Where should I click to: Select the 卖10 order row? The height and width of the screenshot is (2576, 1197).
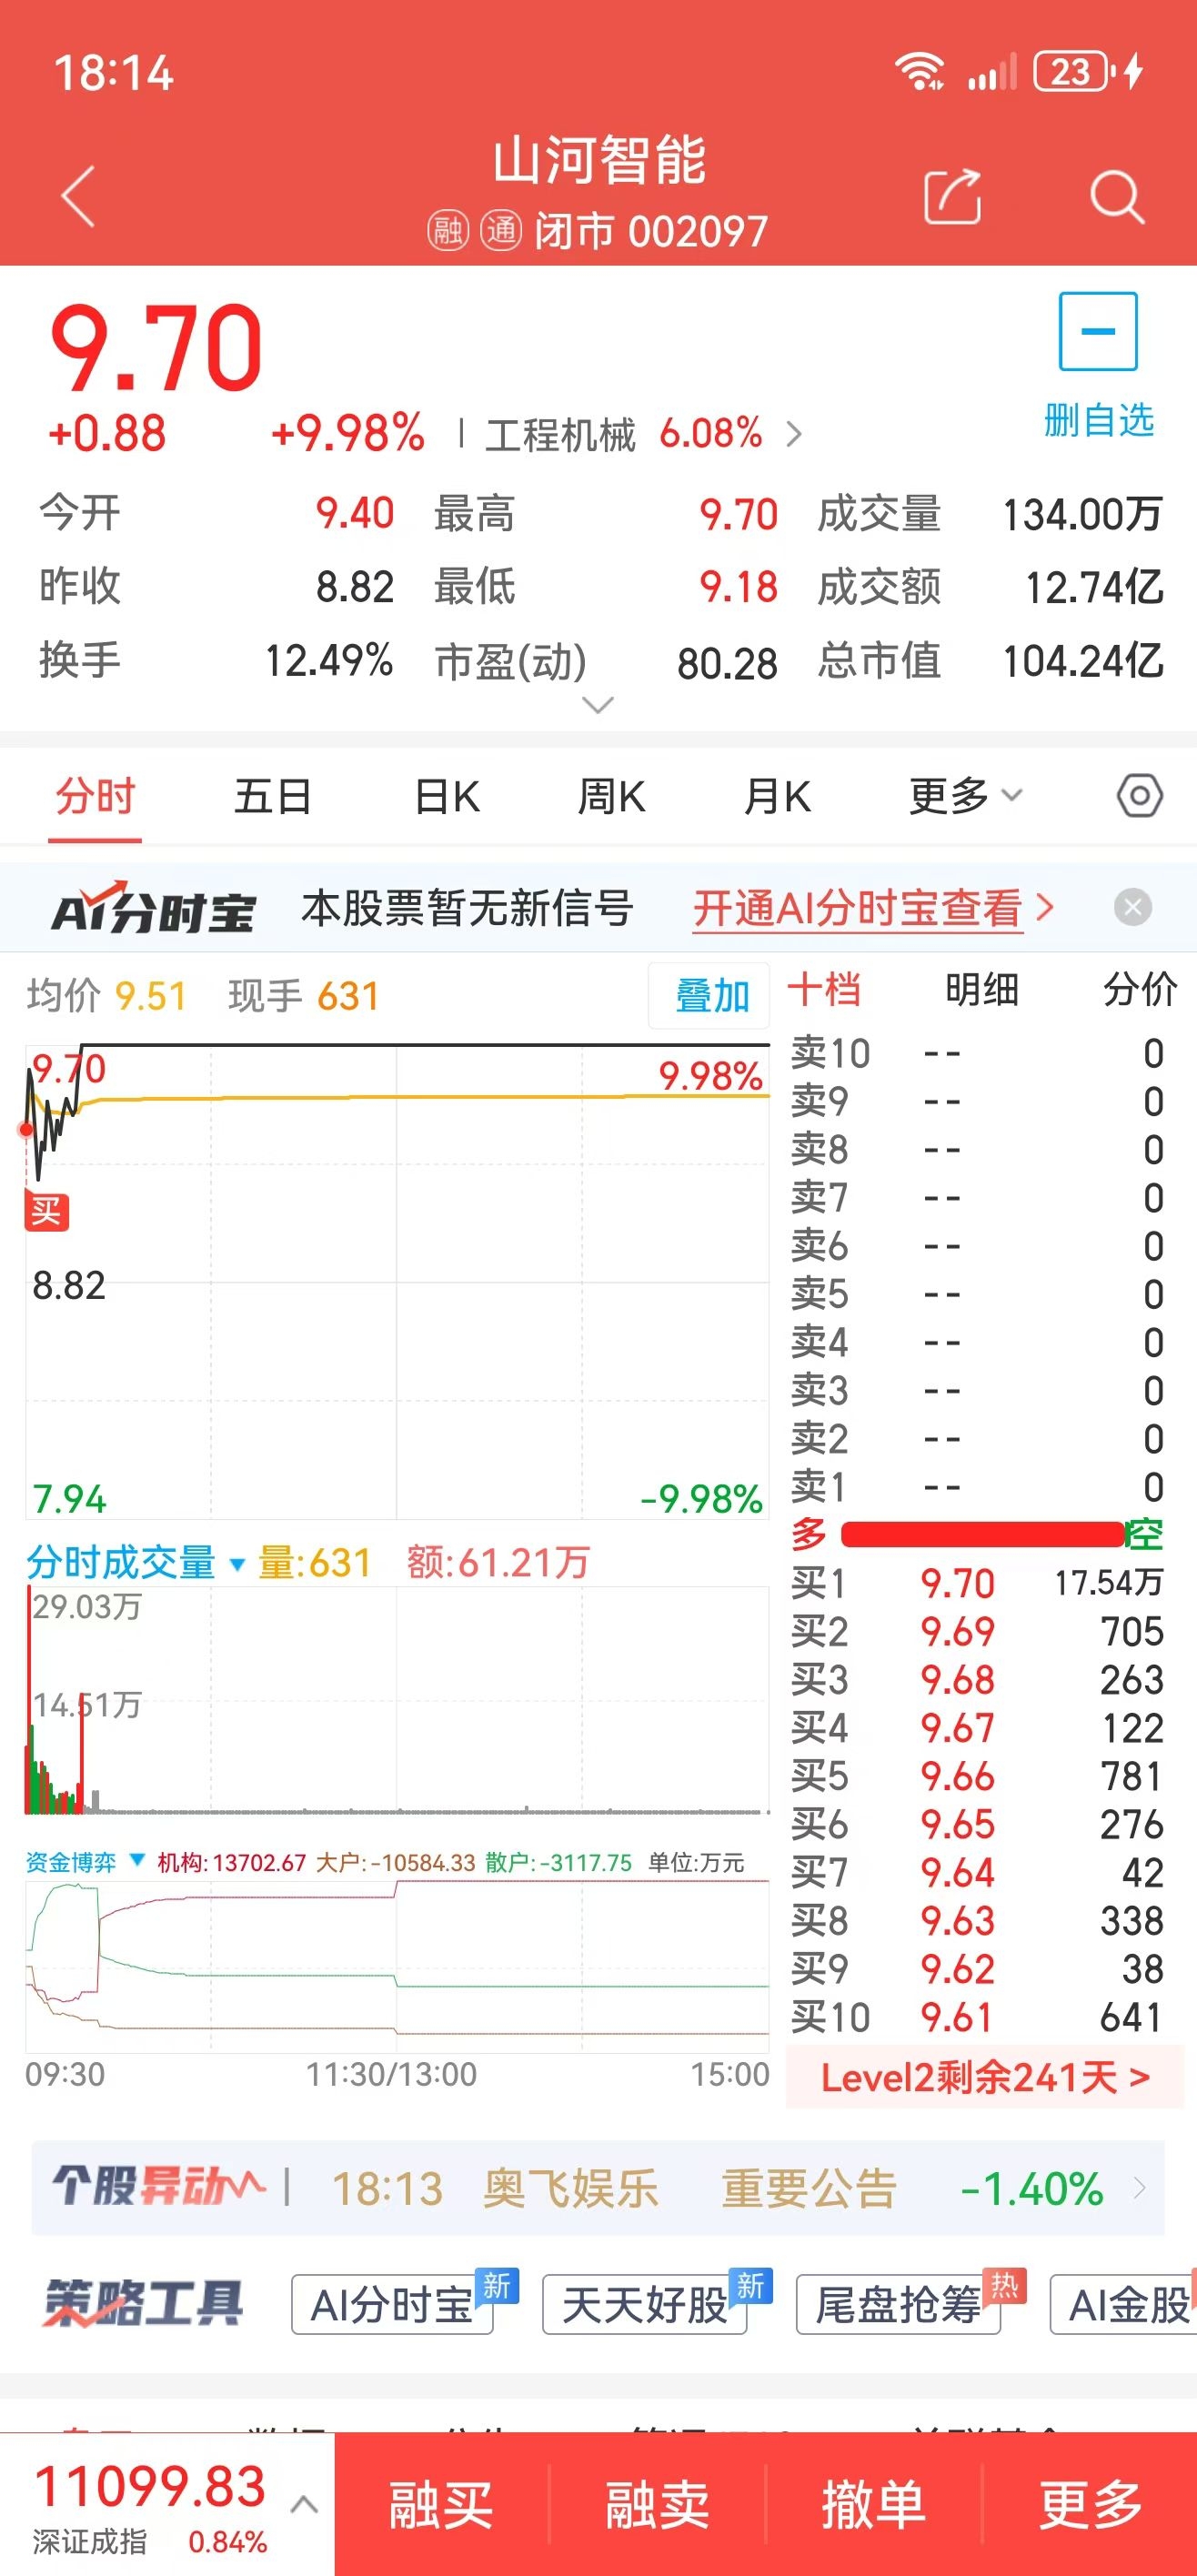tap(978, 1053)
